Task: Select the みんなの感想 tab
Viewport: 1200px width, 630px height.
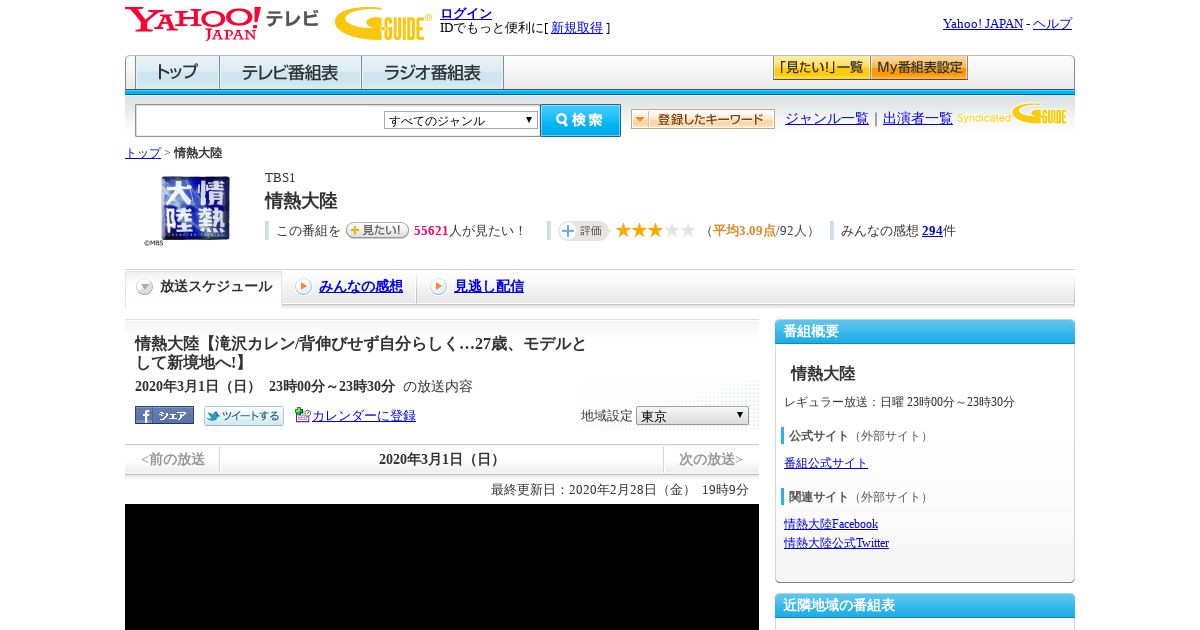Action: tap(361, 286)
